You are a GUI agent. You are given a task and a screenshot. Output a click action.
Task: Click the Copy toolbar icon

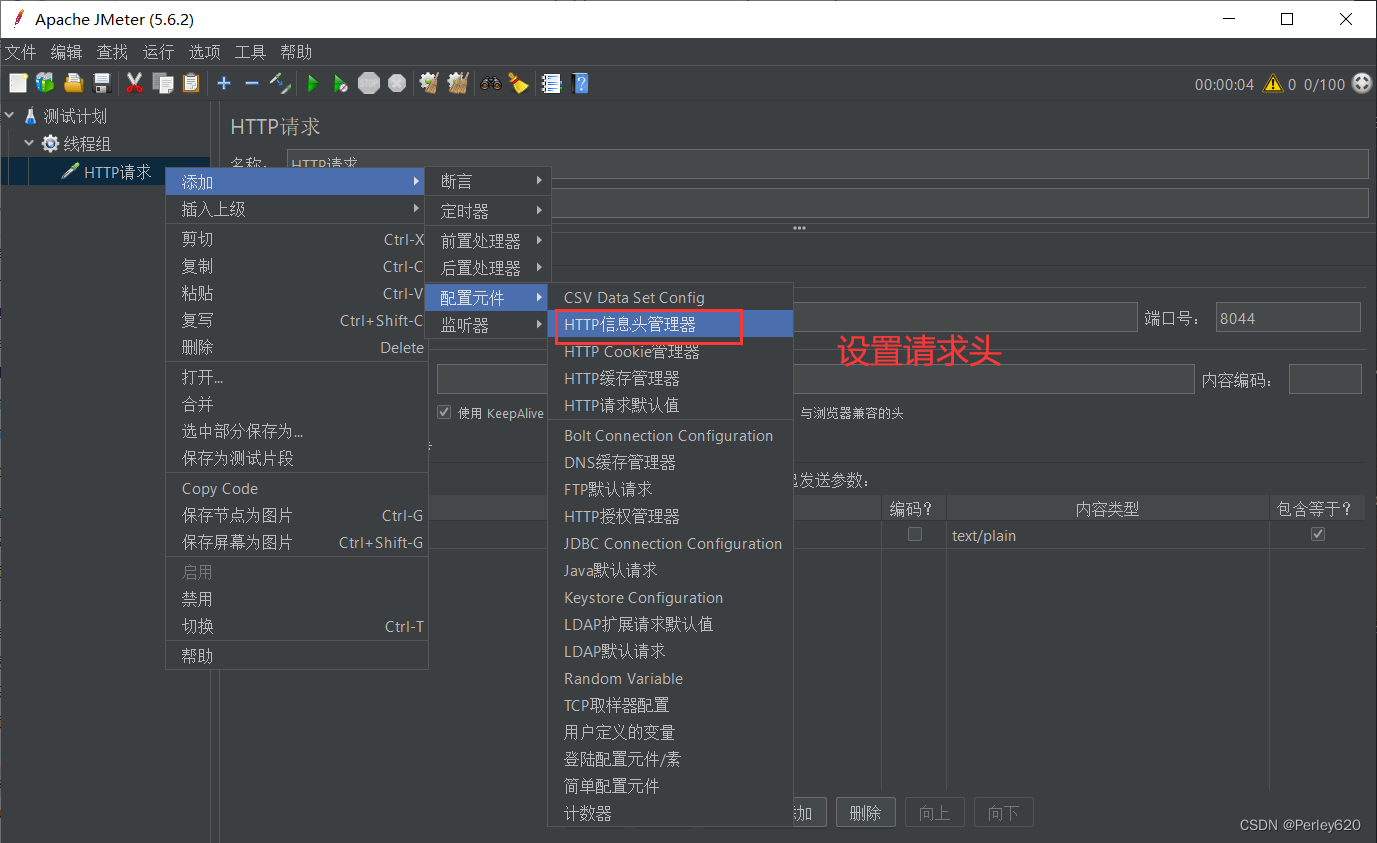point(162,83)
